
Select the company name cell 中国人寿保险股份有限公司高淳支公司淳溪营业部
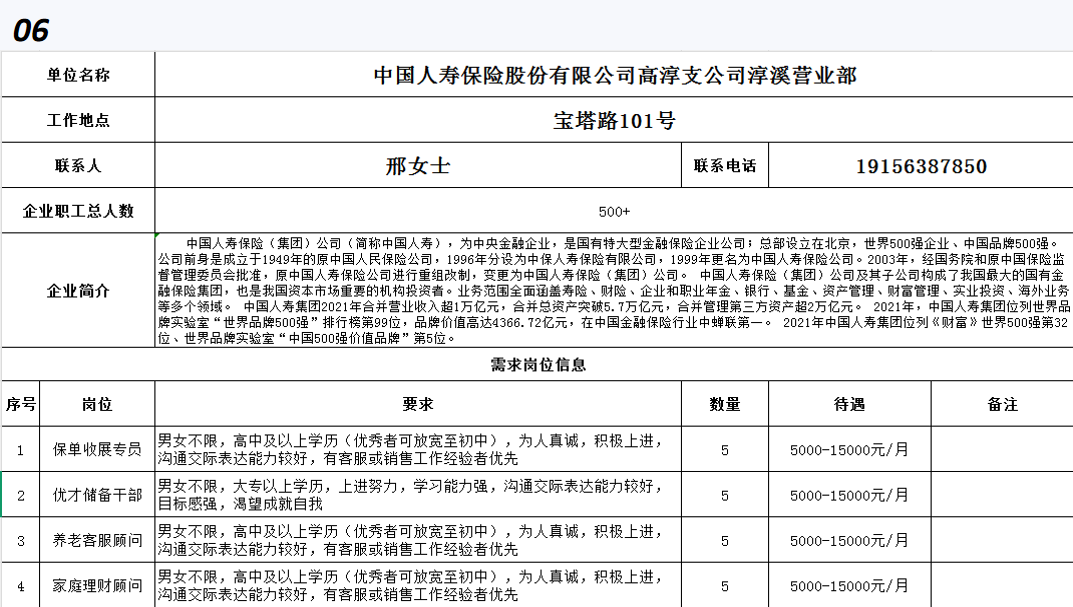point(613,75)
